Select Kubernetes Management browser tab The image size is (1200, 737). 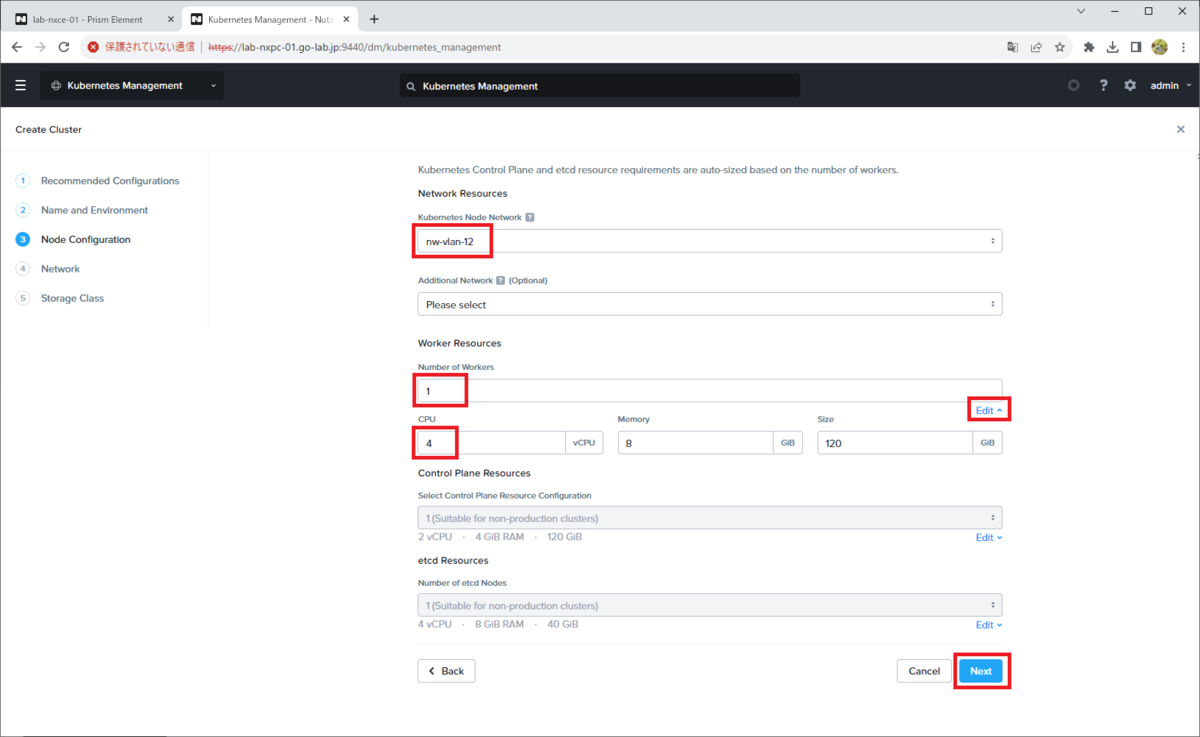tap(272, 19)
